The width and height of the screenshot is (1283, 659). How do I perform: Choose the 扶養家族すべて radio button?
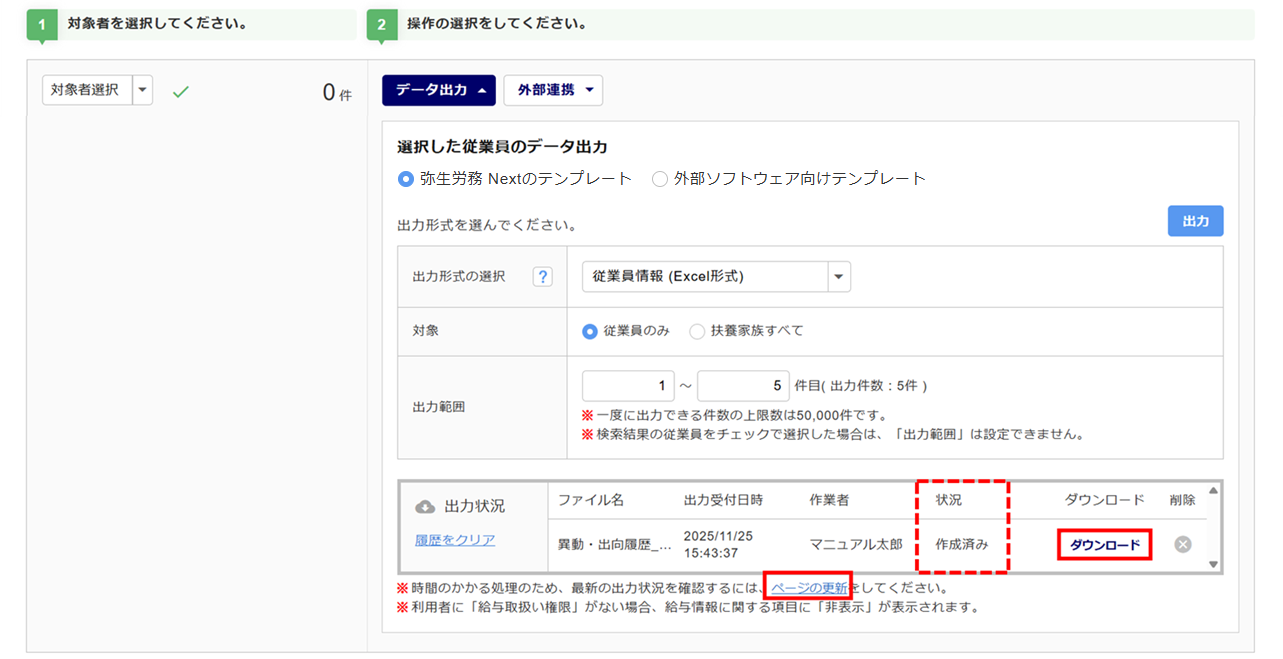click(x=697, y=330)
